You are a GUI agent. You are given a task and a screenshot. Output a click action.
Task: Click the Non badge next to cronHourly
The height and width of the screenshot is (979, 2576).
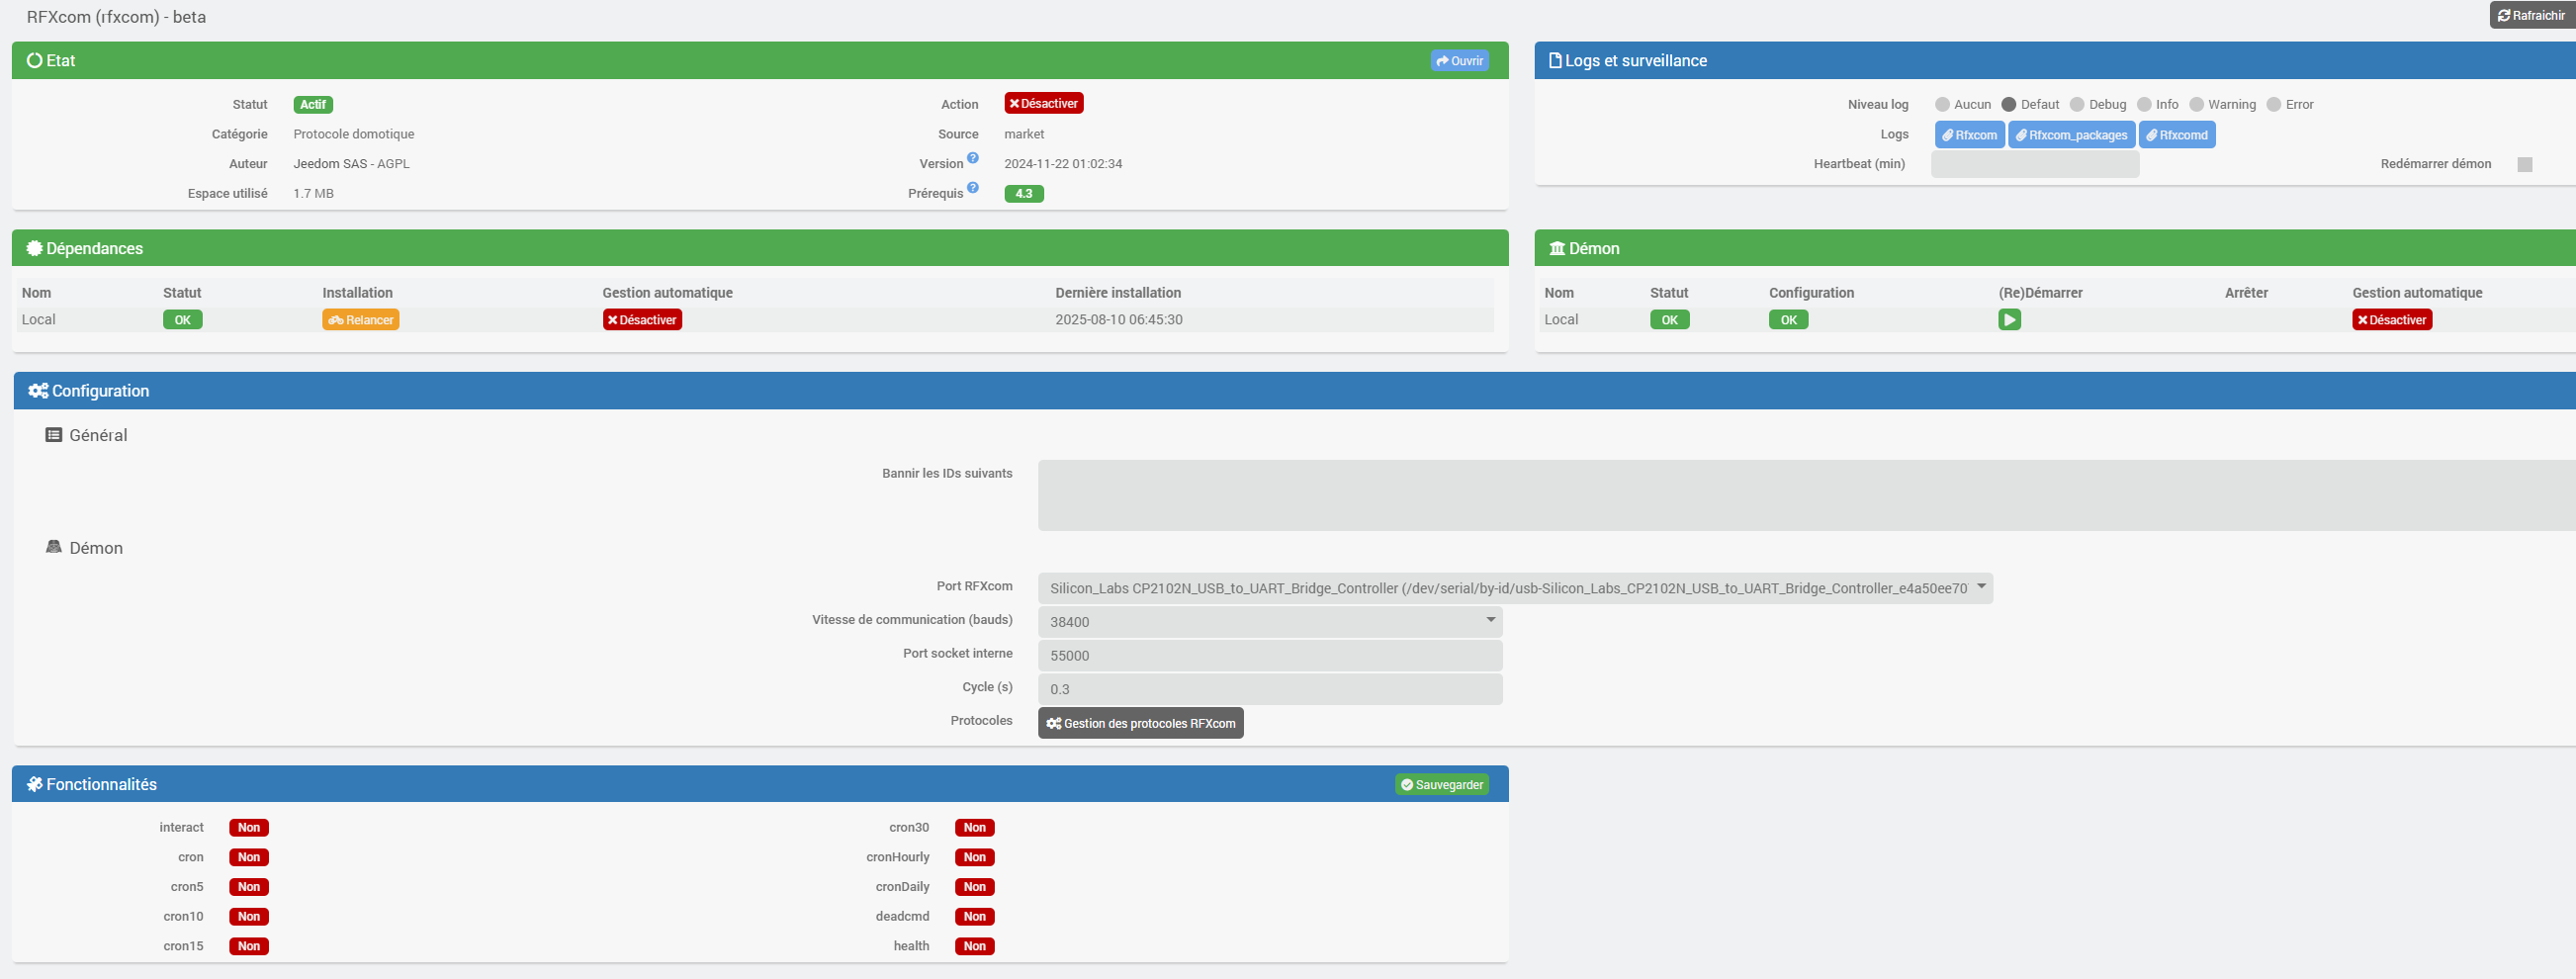click(975, 858)
